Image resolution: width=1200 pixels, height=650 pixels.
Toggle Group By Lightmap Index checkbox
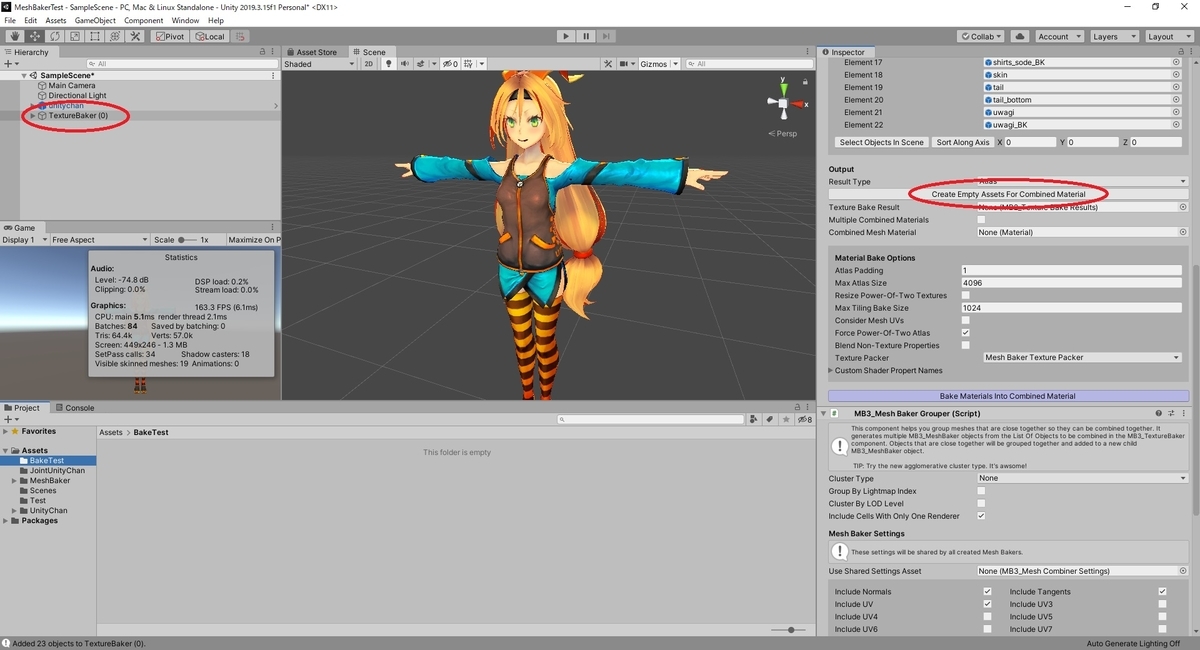[x=981, y=491]
